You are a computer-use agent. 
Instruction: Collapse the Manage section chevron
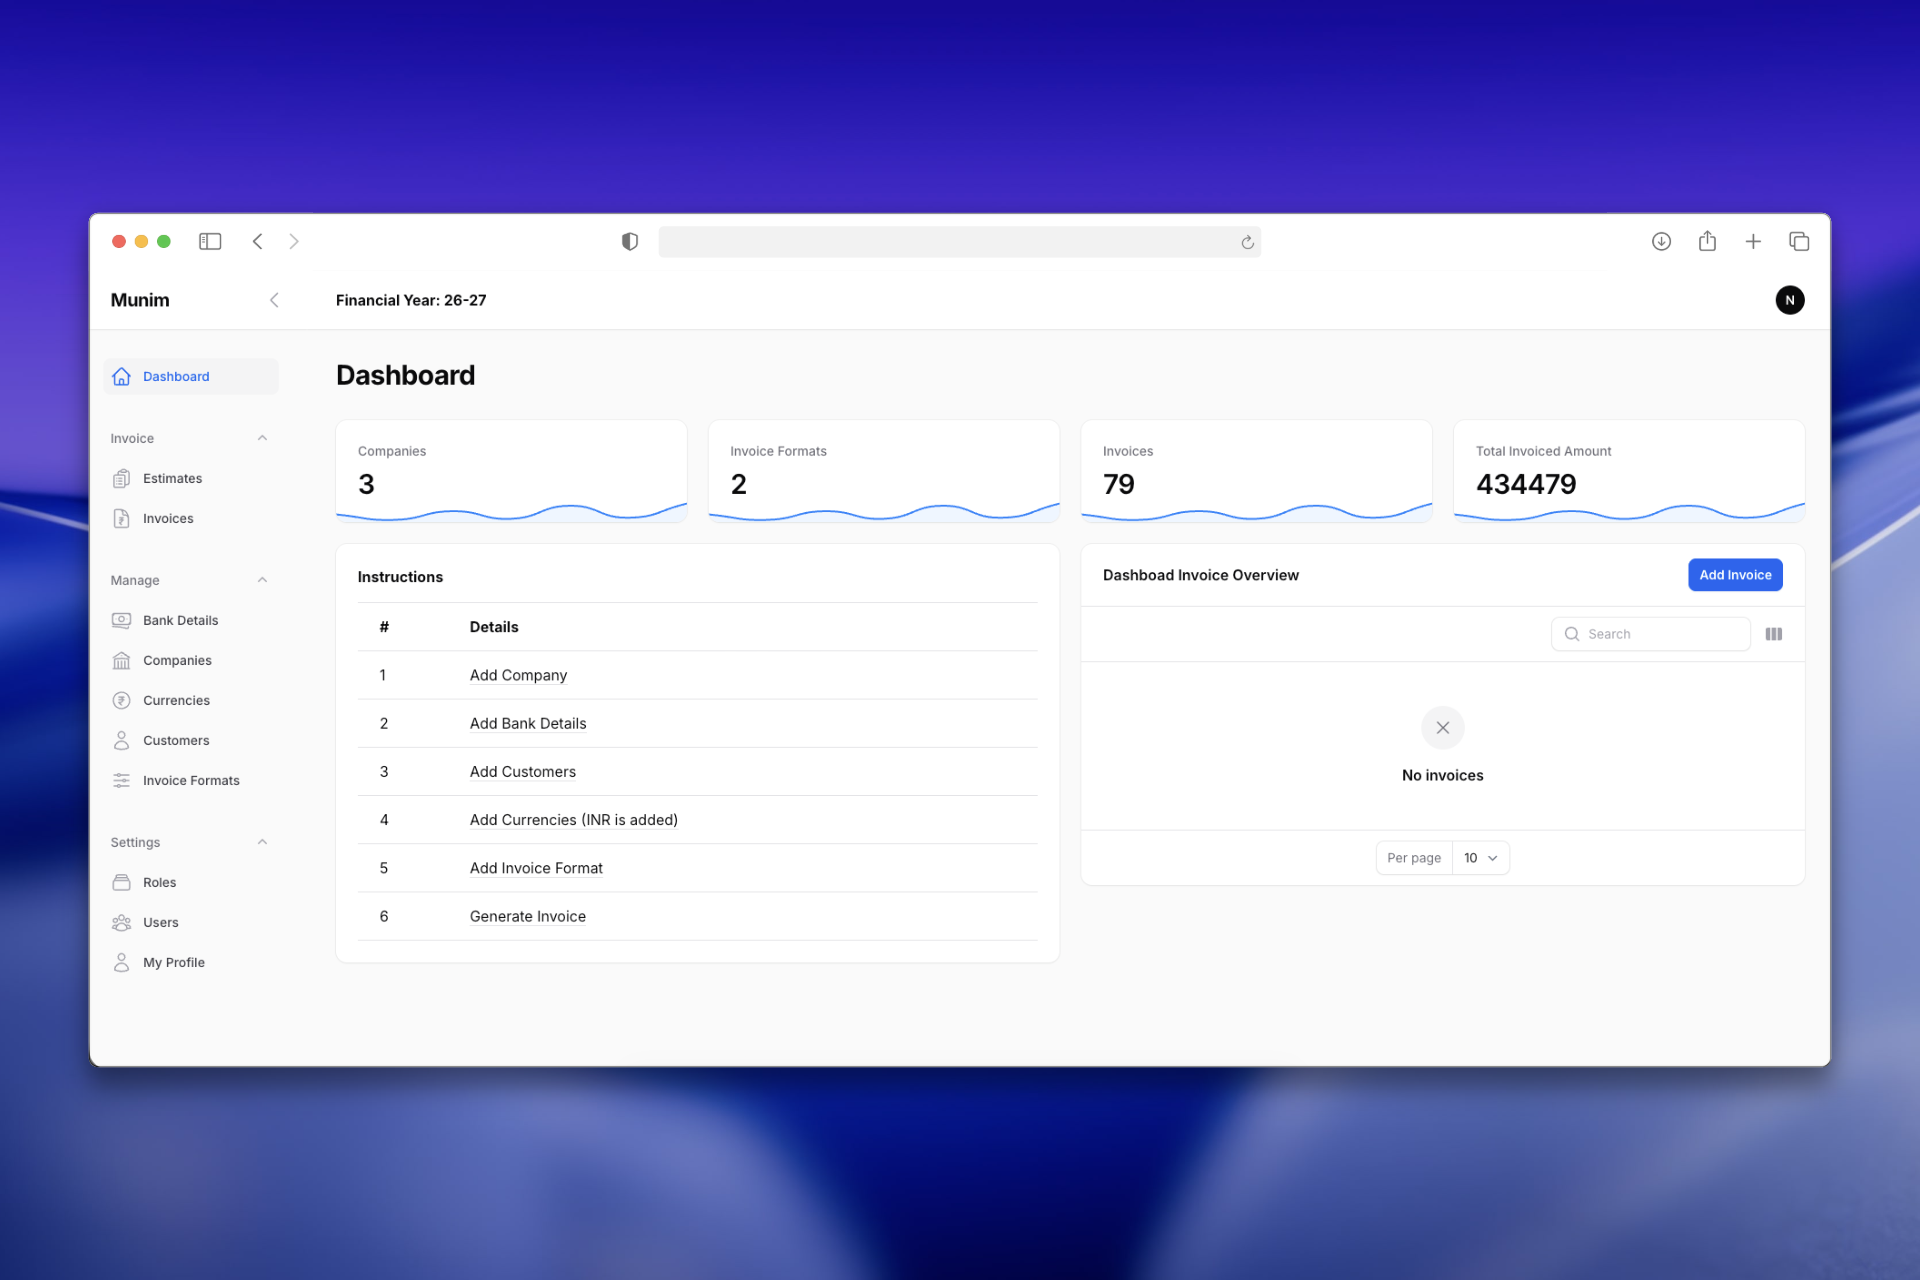[262, 580]
